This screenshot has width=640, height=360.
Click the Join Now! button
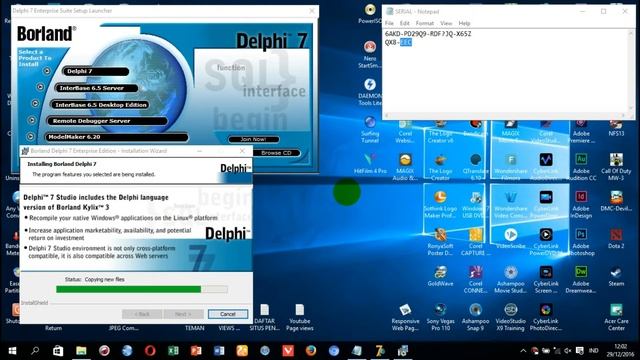coord(253,139)
